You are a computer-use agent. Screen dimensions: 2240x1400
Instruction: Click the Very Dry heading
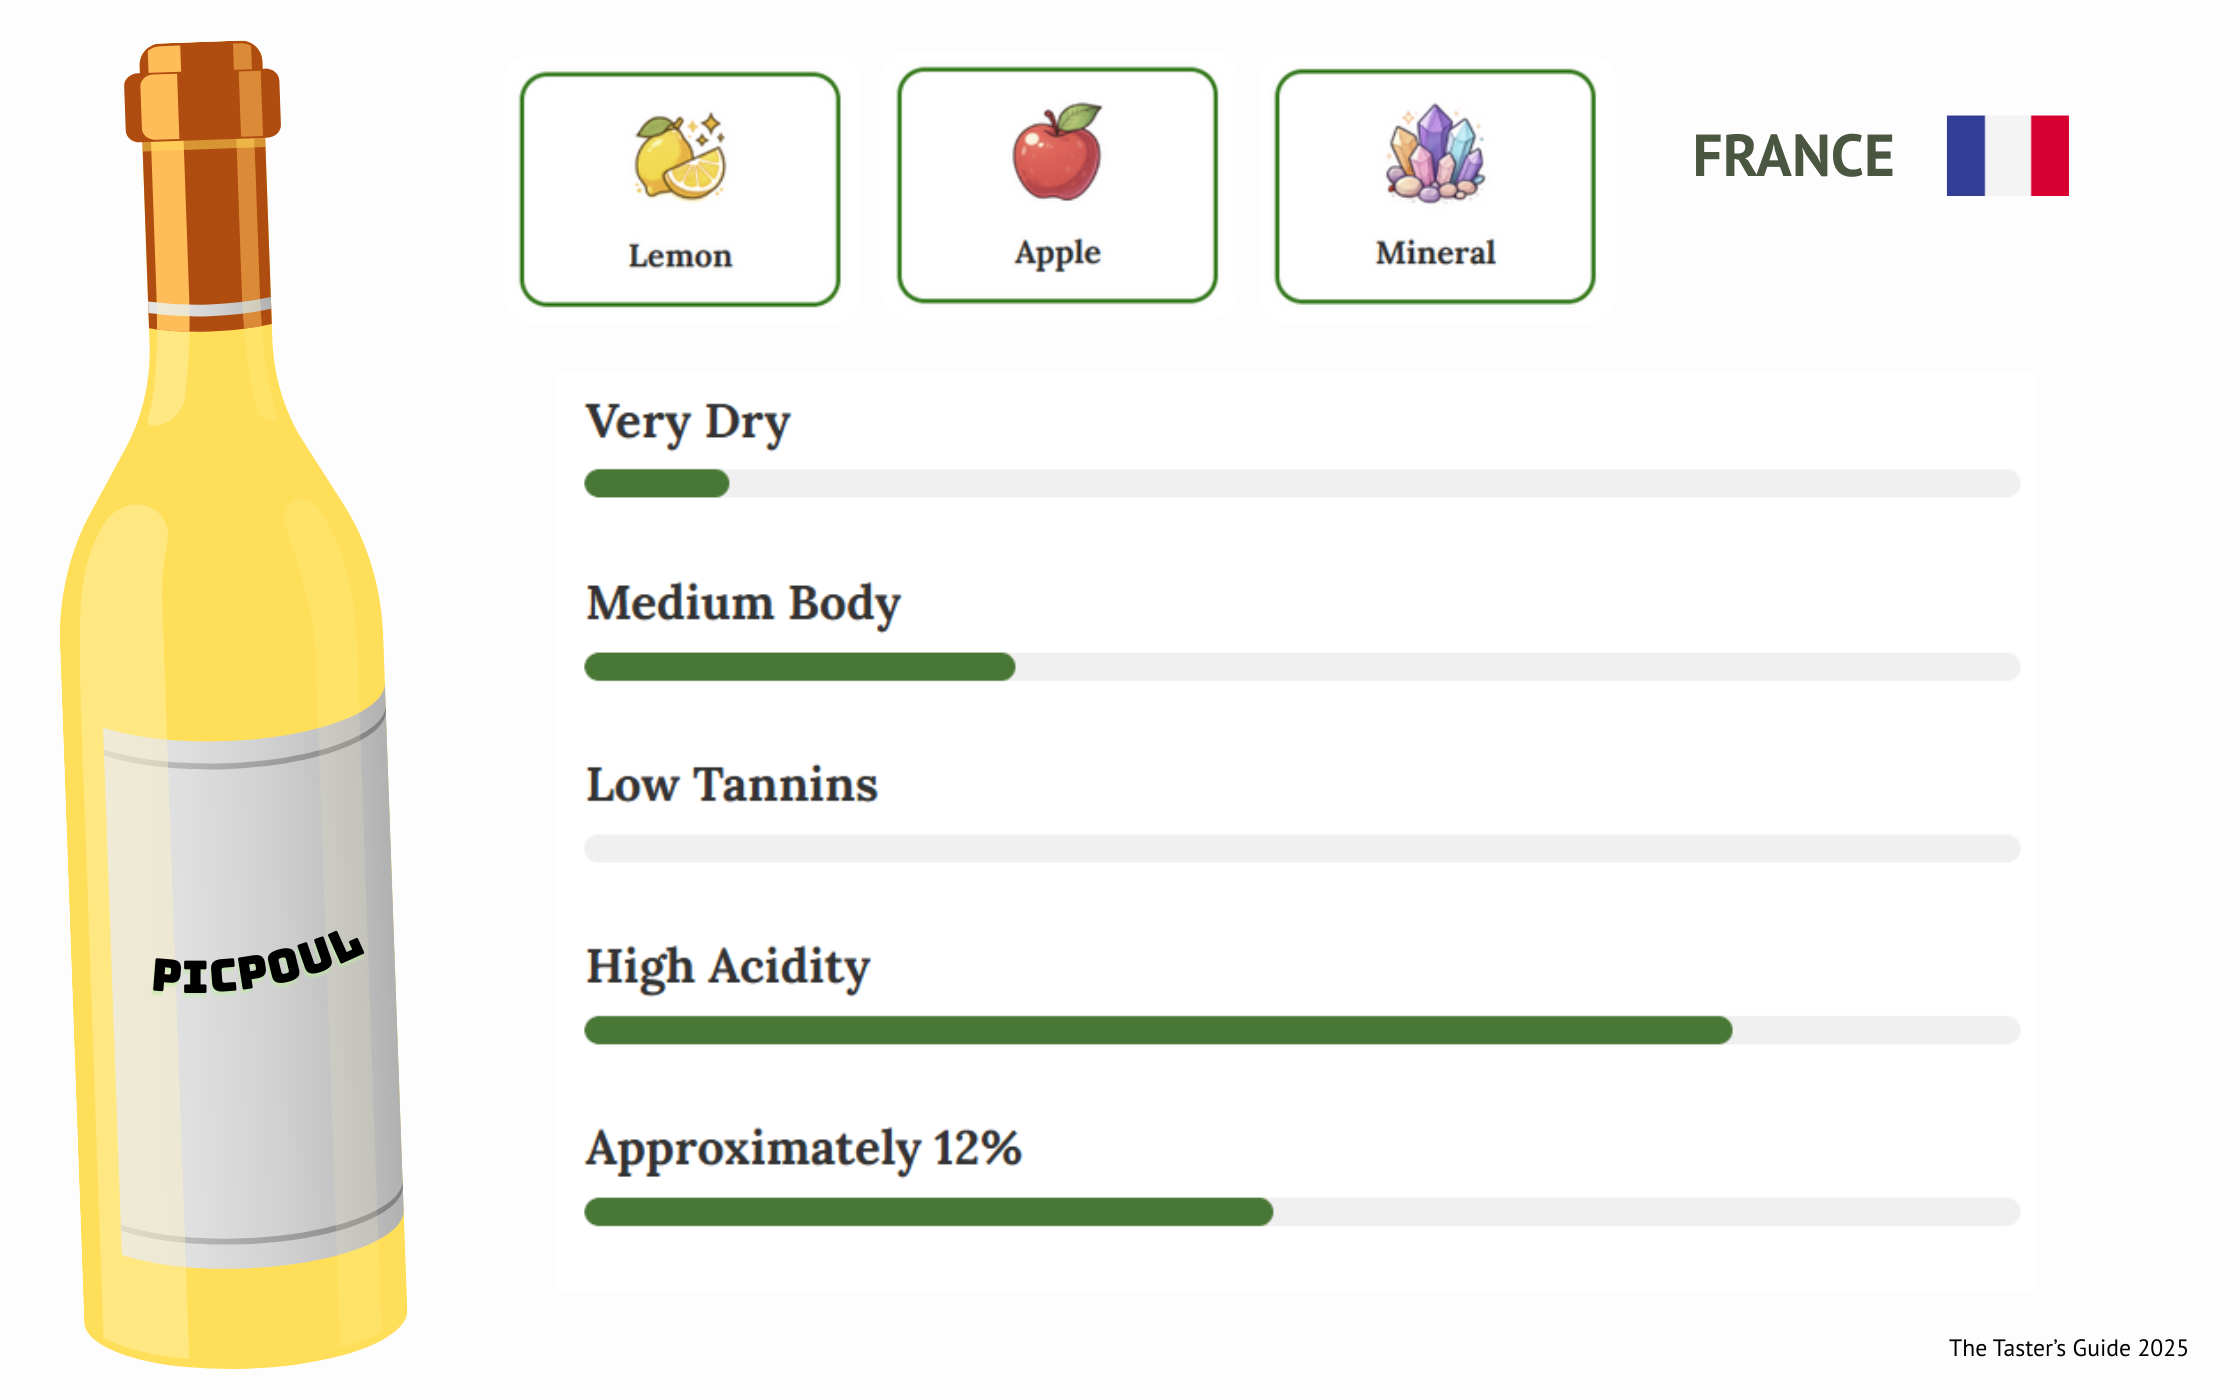(688, 422)
